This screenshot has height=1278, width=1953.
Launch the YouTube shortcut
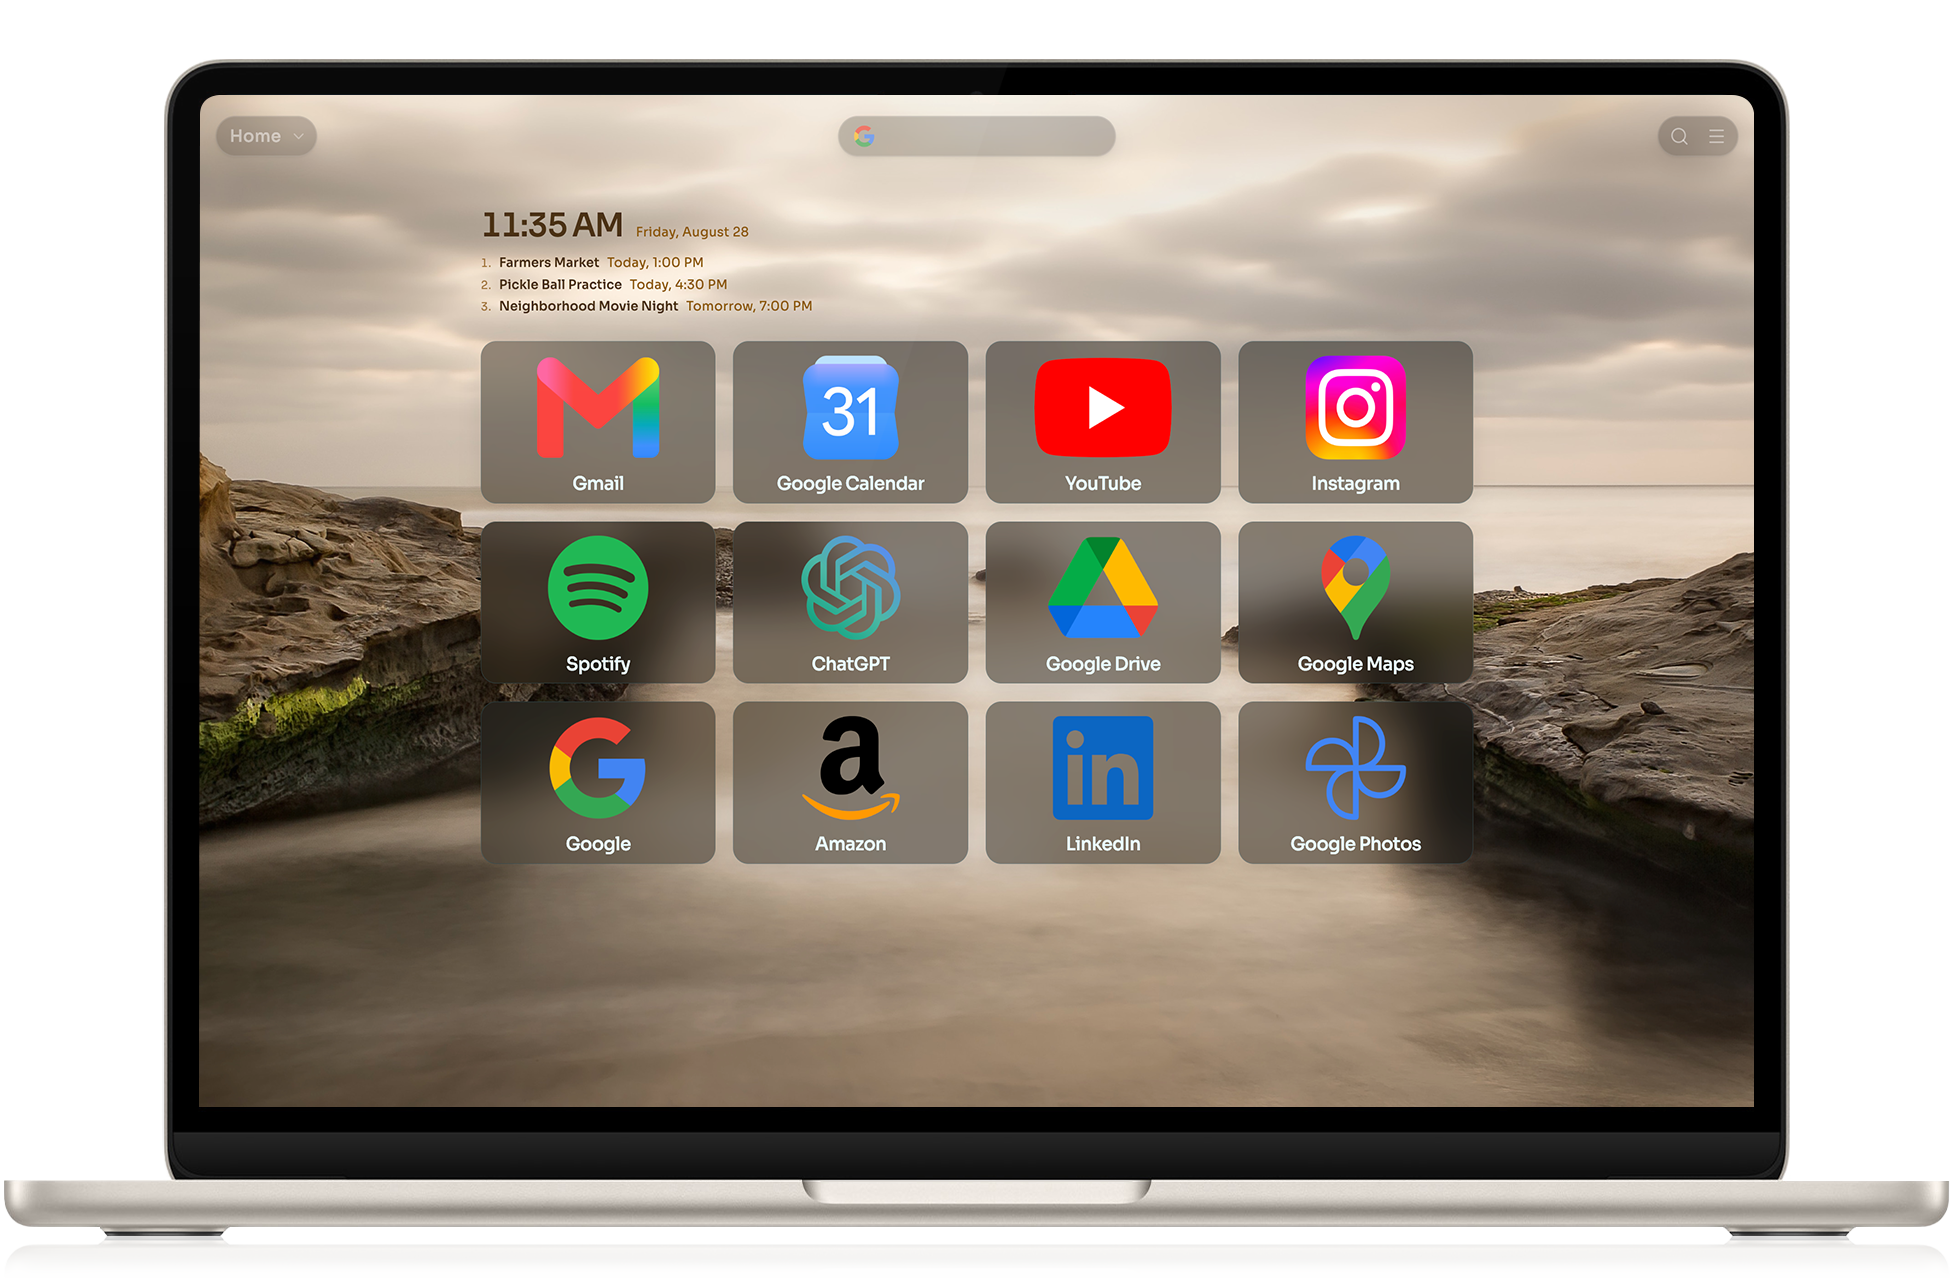[x=1103, y=422]
